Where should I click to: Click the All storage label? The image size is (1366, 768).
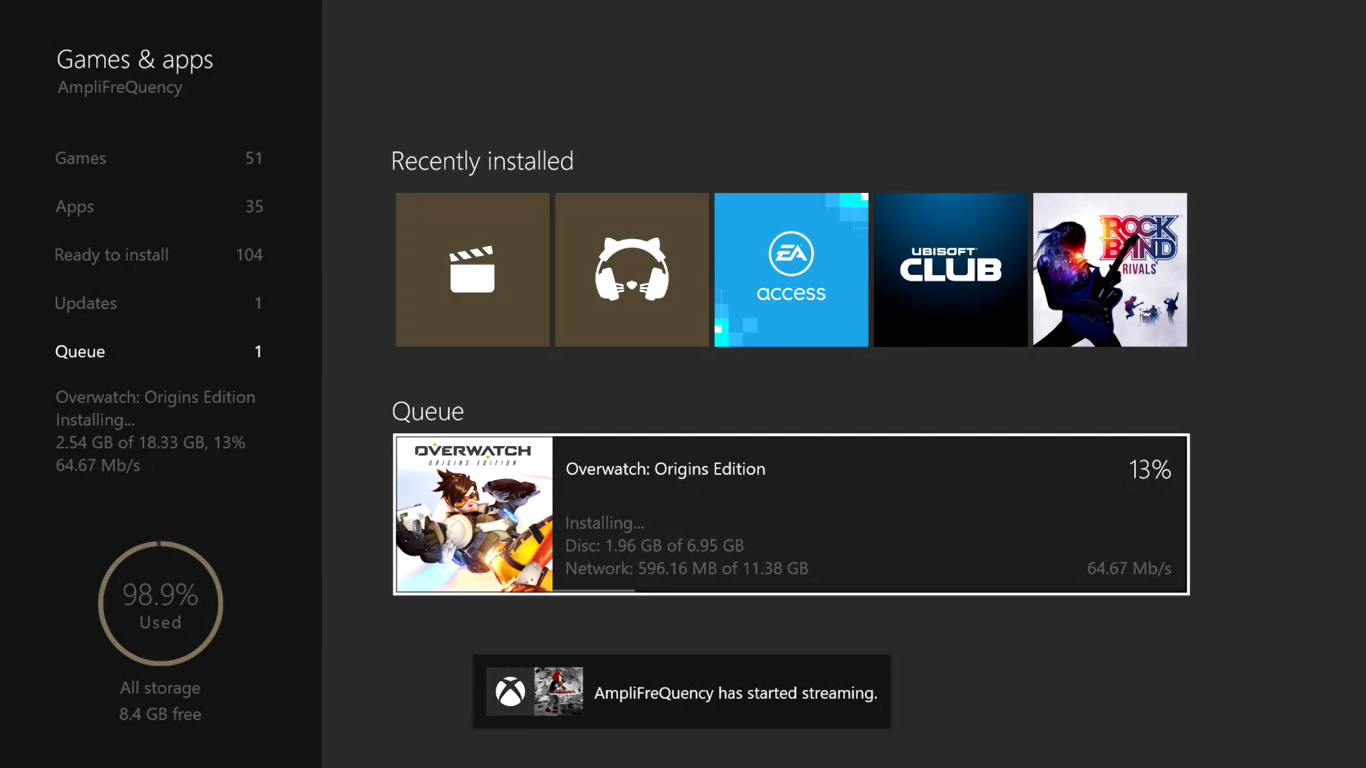click(160, 688)
